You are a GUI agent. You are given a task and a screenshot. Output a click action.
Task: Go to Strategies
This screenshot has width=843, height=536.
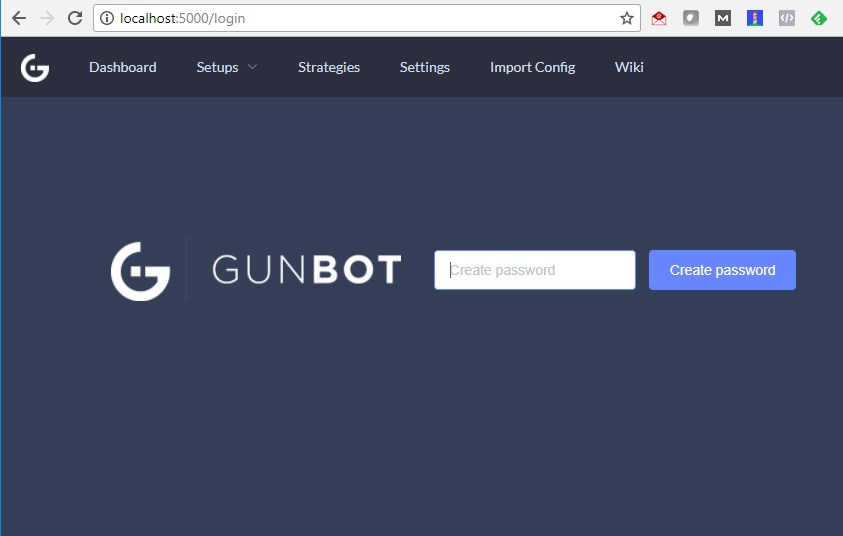point(329,67)
